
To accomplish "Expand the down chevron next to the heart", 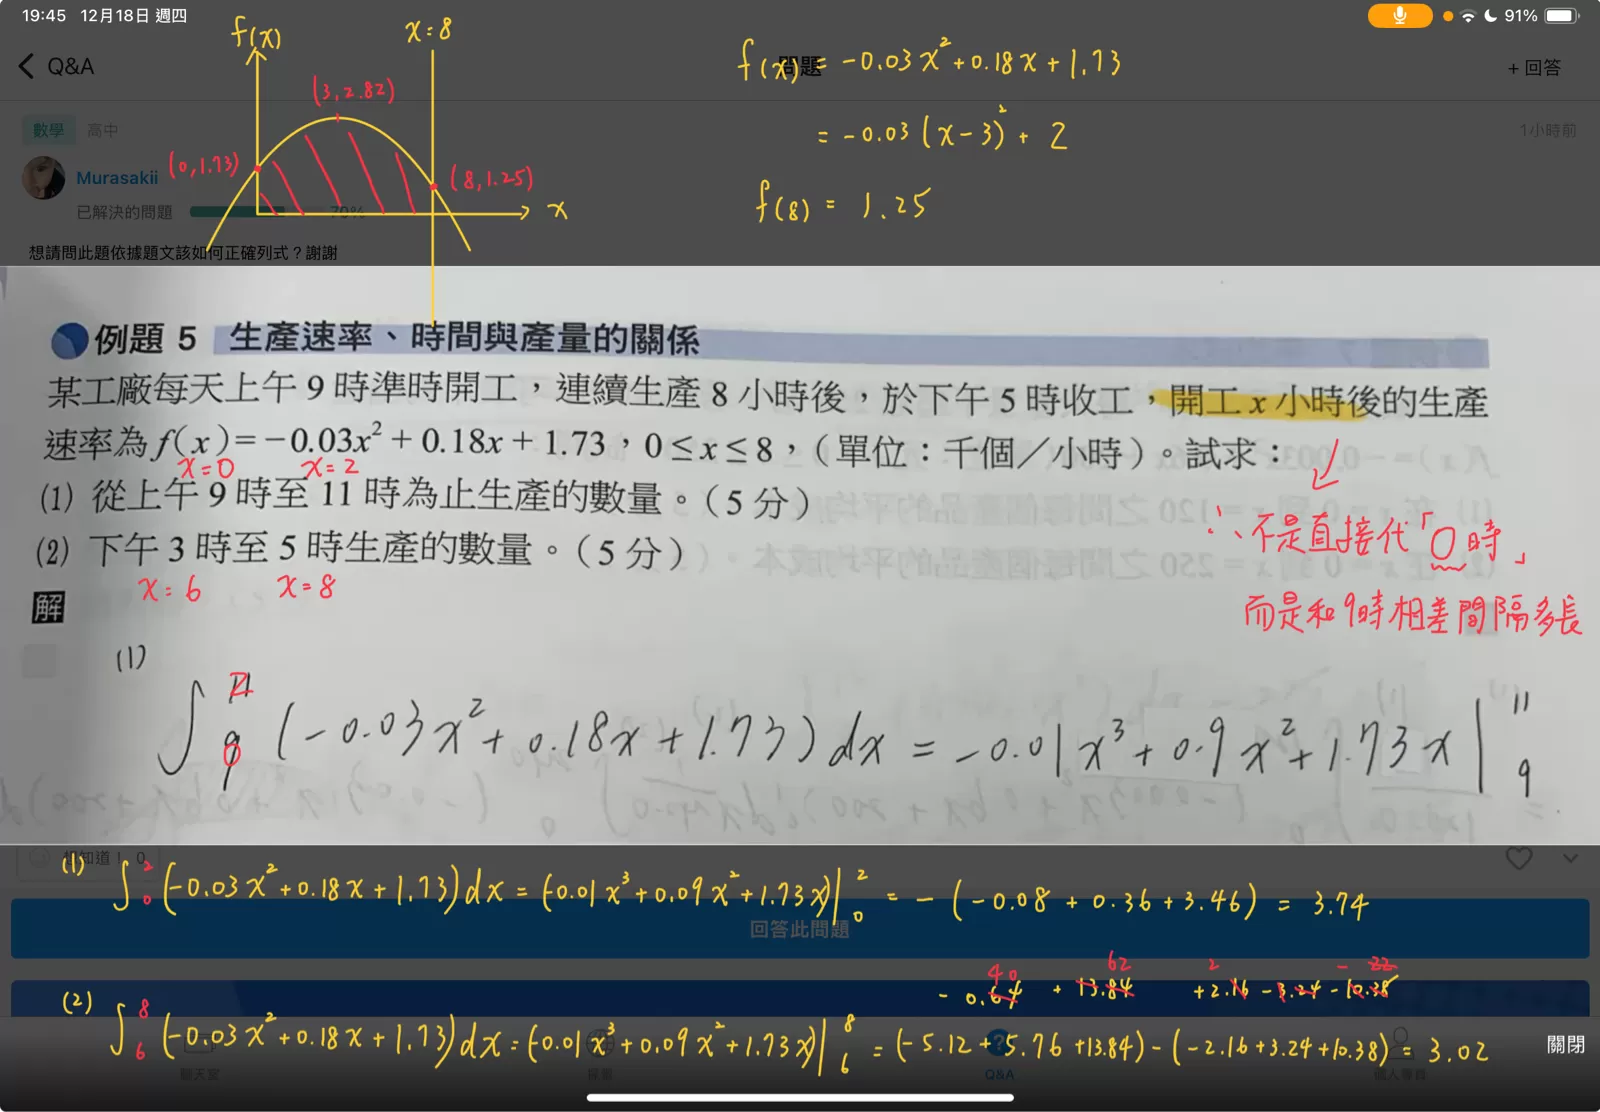I will 1570,858.
